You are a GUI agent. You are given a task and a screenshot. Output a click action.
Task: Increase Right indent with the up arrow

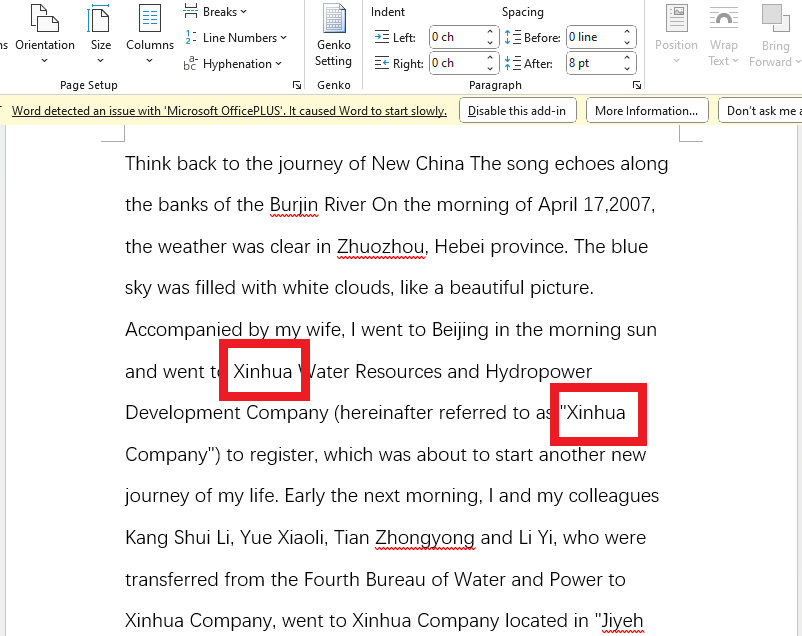tap(490, 57)
